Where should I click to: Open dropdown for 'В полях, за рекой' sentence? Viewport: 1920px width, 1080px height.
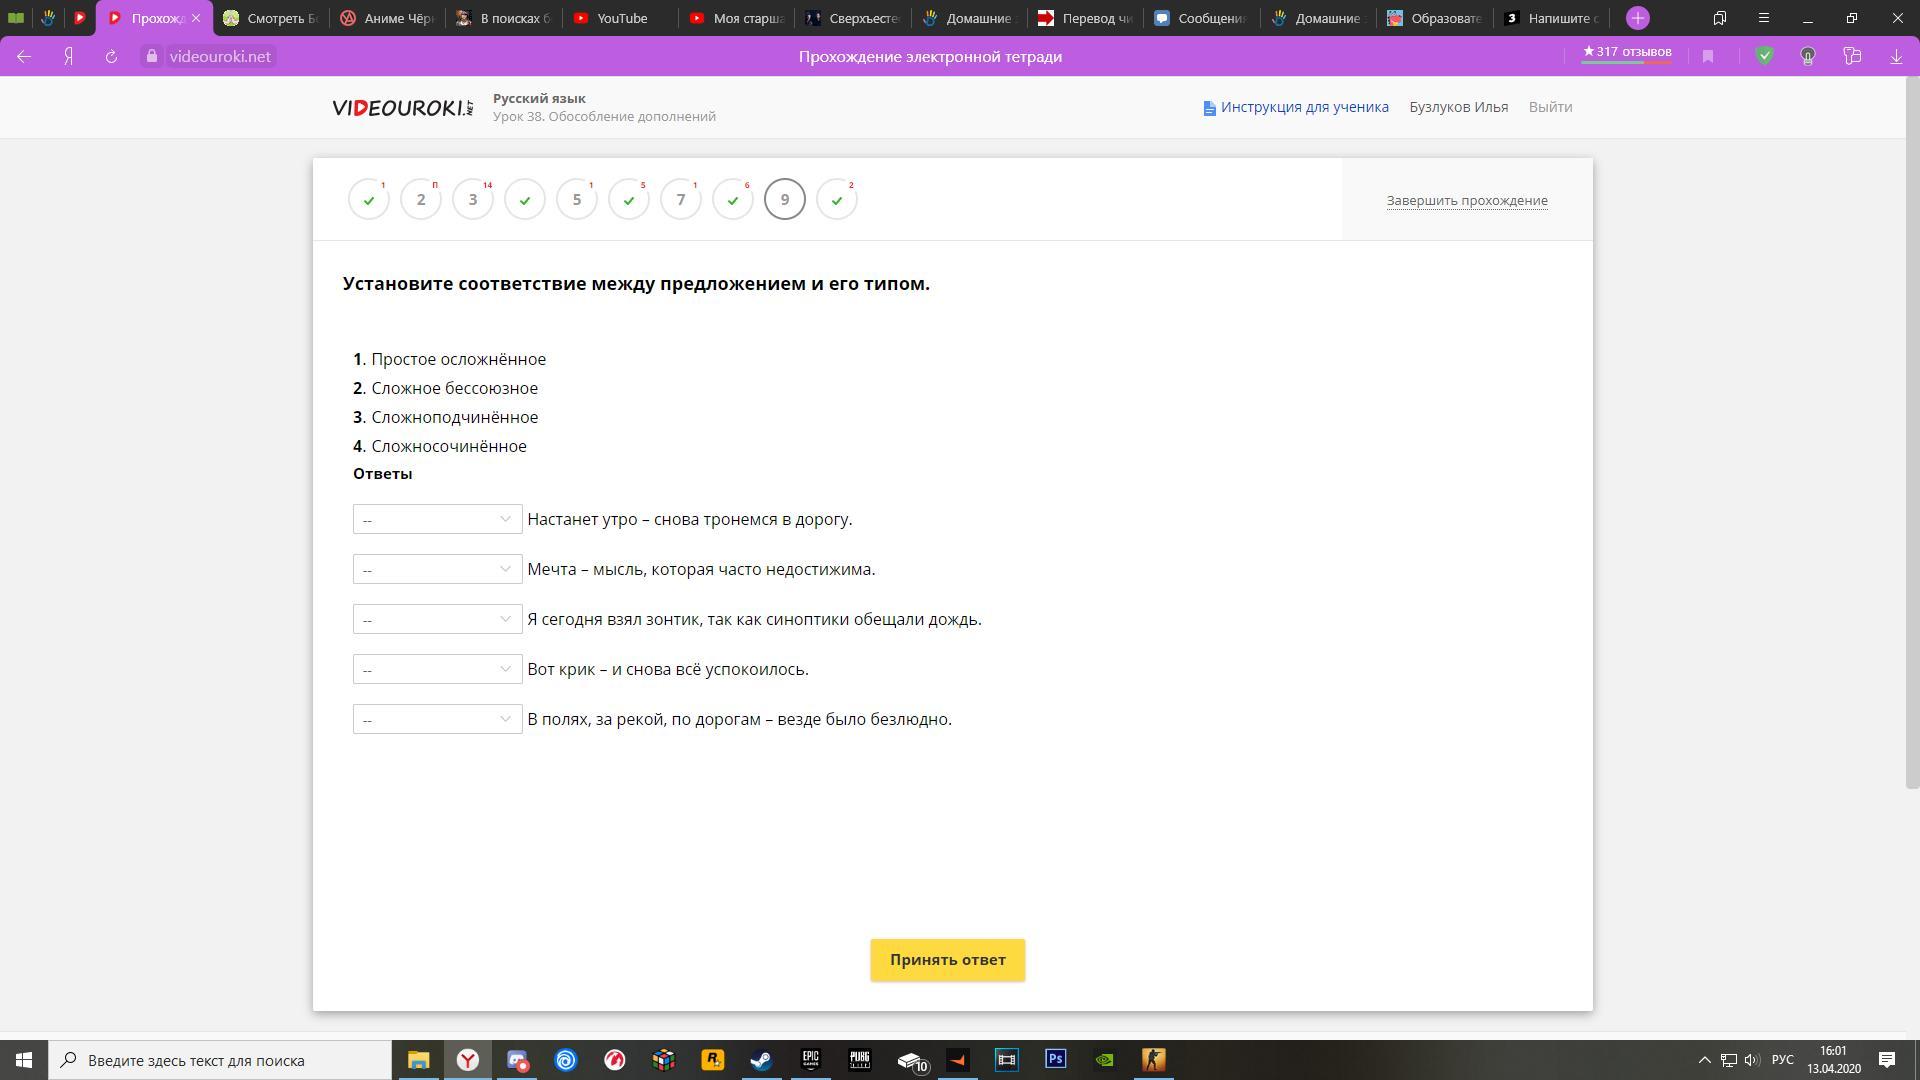[437, 719]
